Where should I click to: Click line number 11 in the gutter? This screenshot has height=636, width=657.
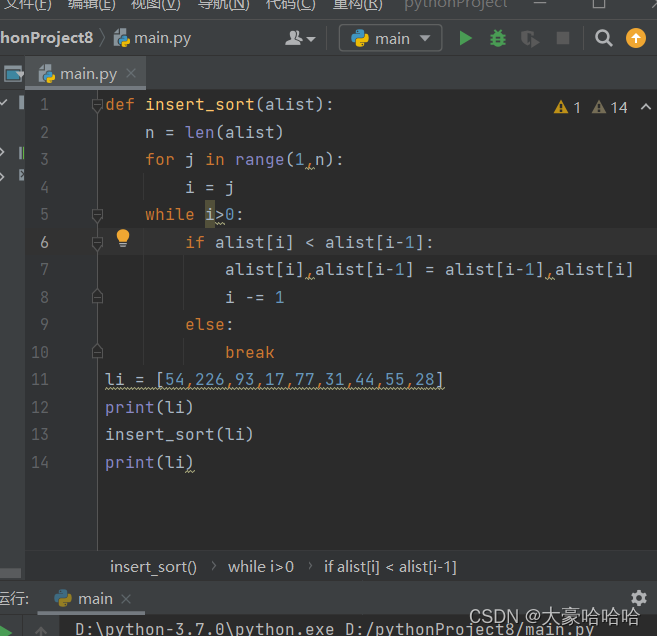40,380
